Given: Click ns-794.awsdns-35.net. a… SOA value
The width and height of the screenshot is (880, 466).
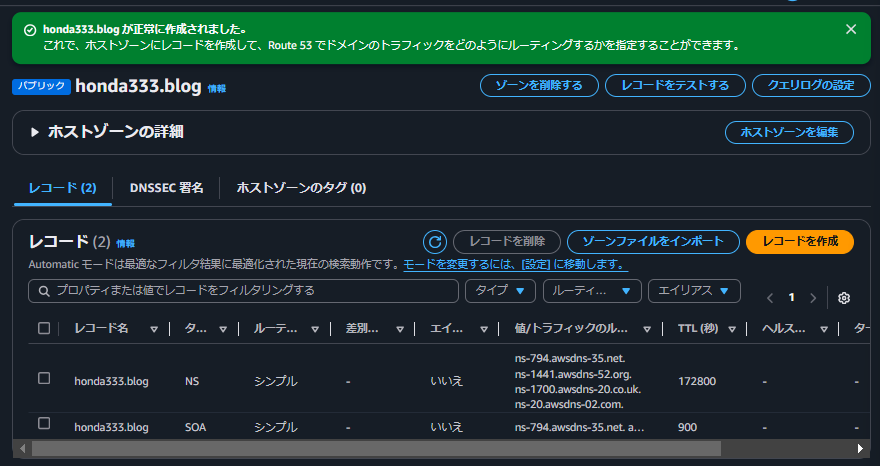Looking at the screenshot, I should pyautogui.click(x=579, y=428).
